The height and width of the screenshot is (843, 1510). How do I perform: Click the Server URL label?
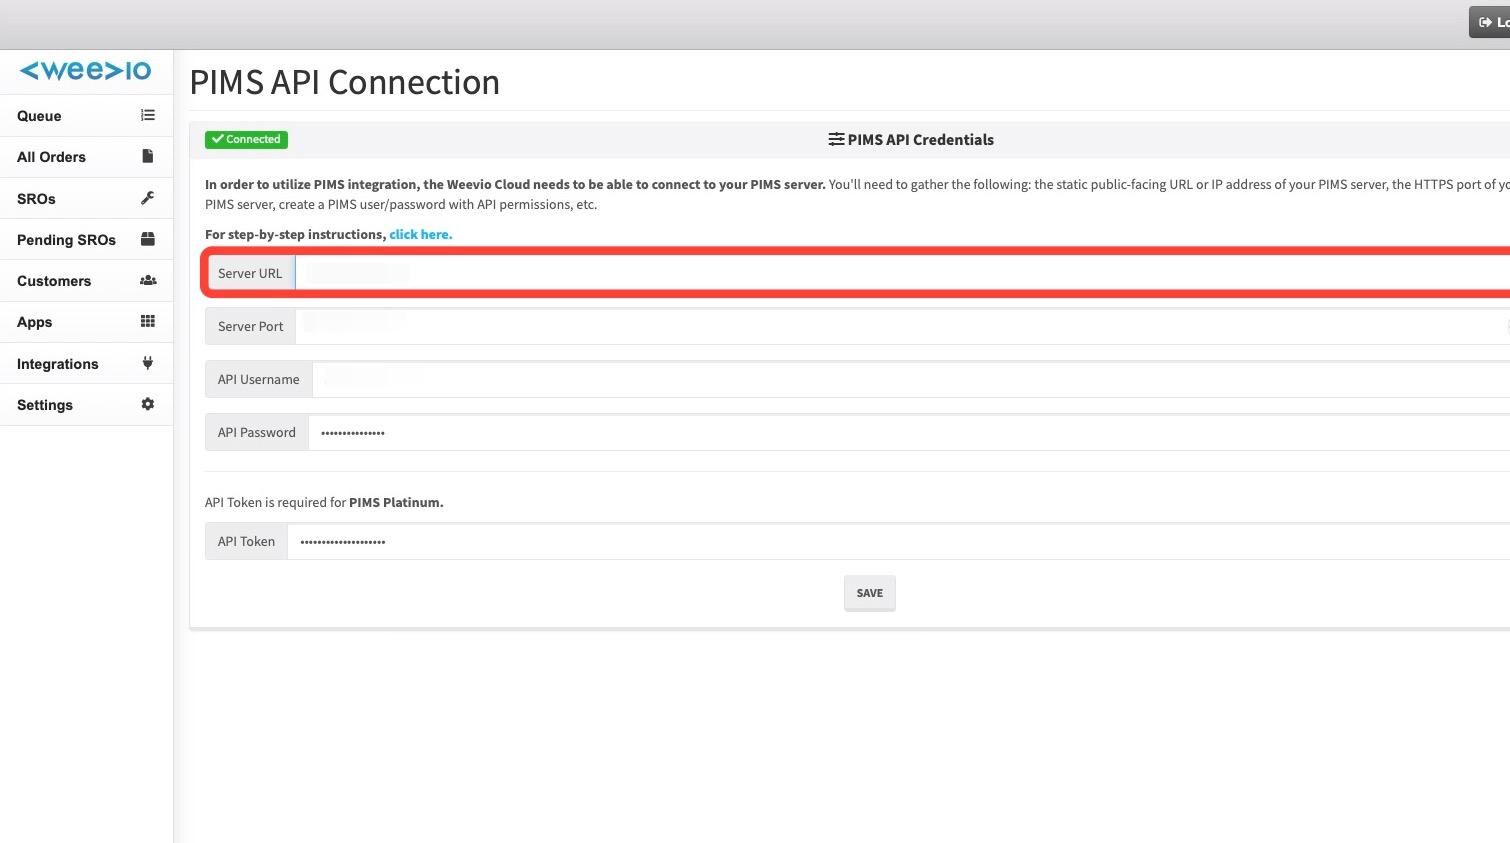(x=250, y=273)
